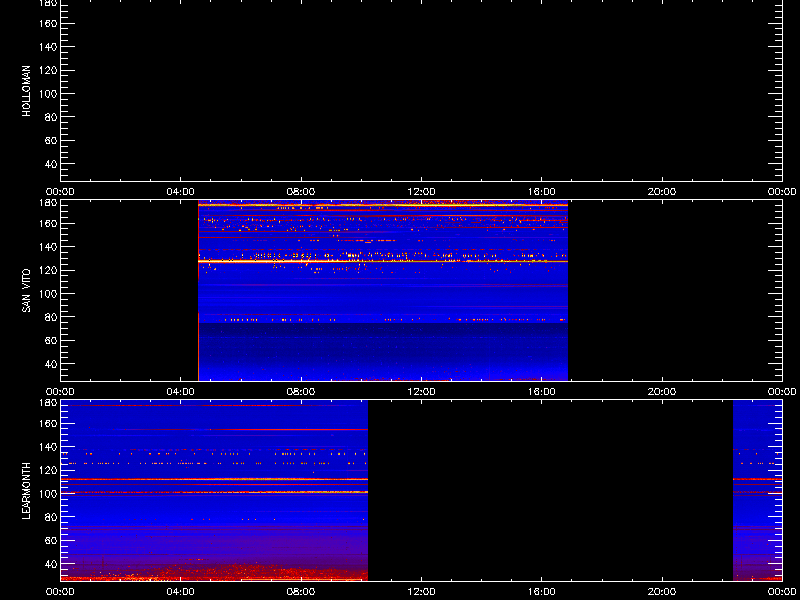The image size is (800, 600).
Task: Select the 60 tick label on HOLLOMAN axis
Action: (51, 140)
